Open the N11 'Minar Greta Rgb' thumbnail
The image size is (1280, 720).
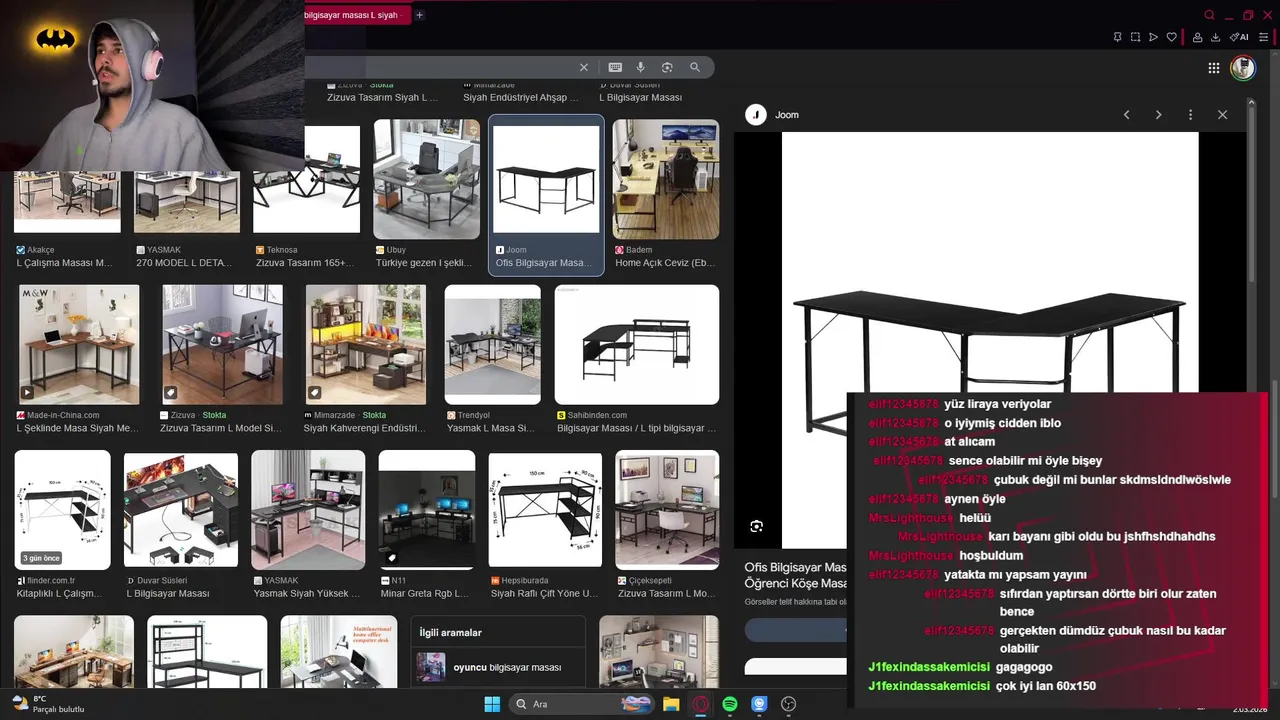[427, 510]
